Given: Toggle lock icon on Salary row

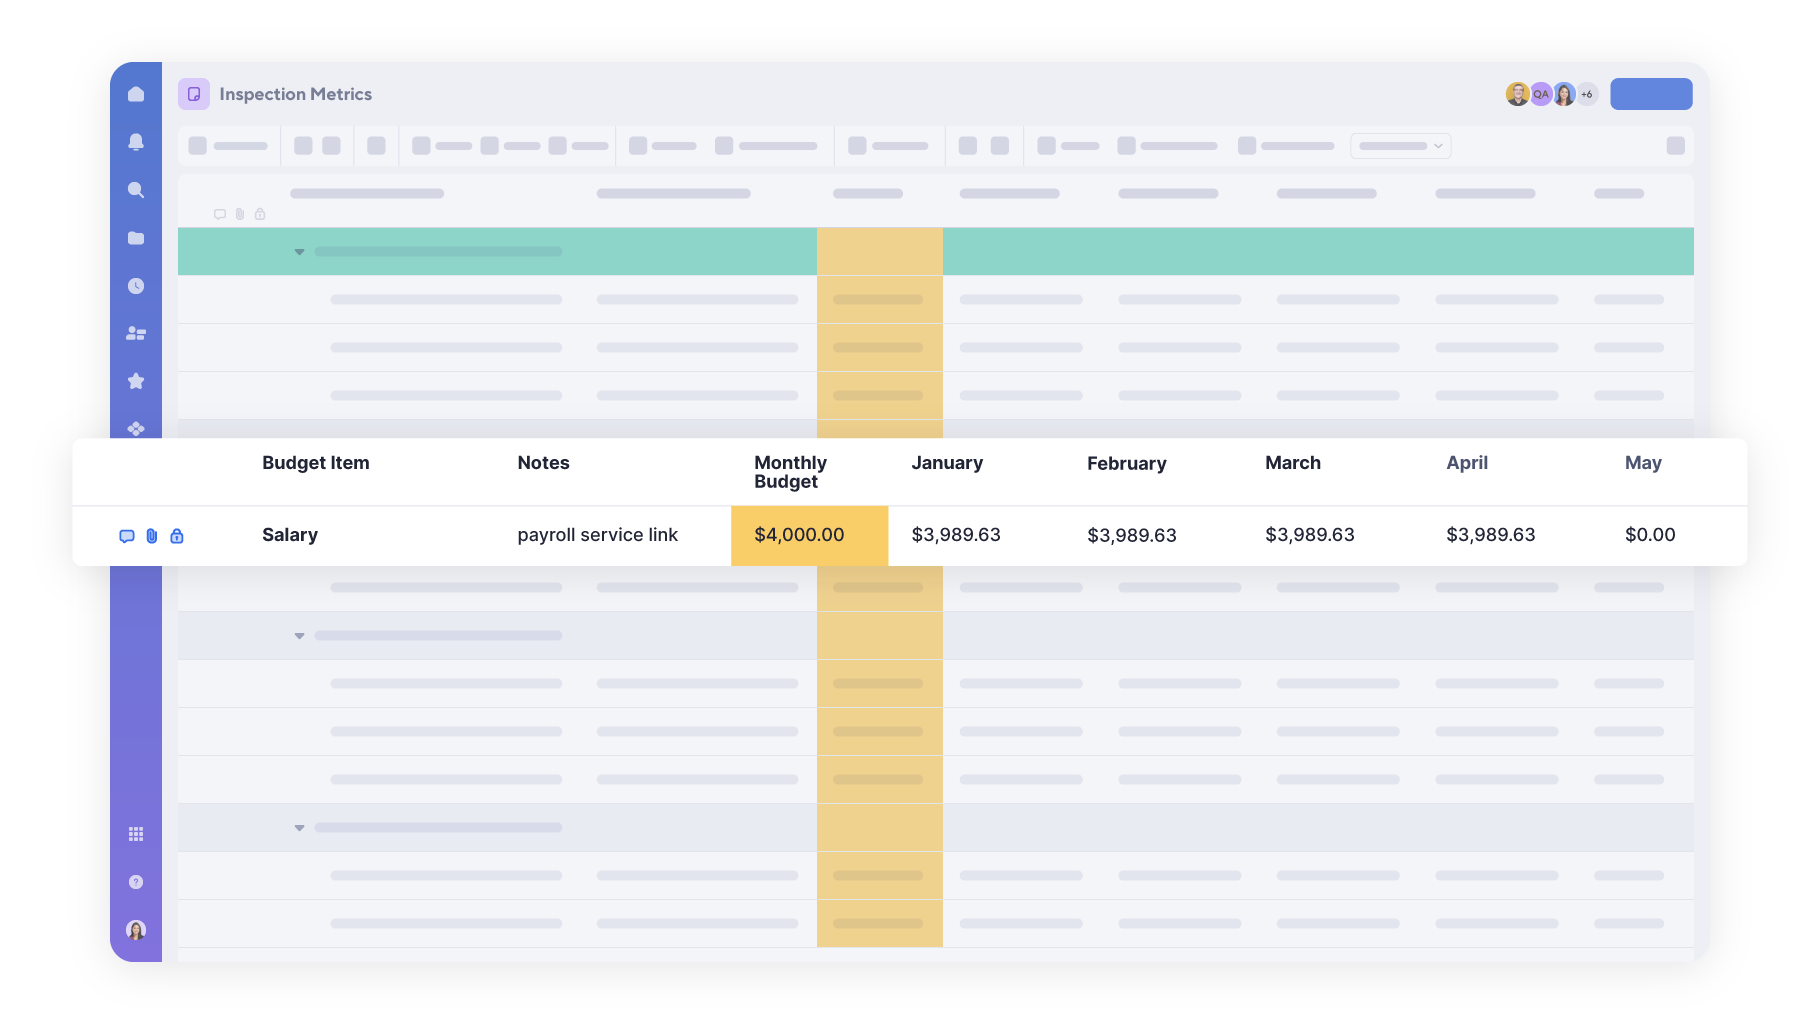Looking at the screenshot, I should tap(177, 536).
